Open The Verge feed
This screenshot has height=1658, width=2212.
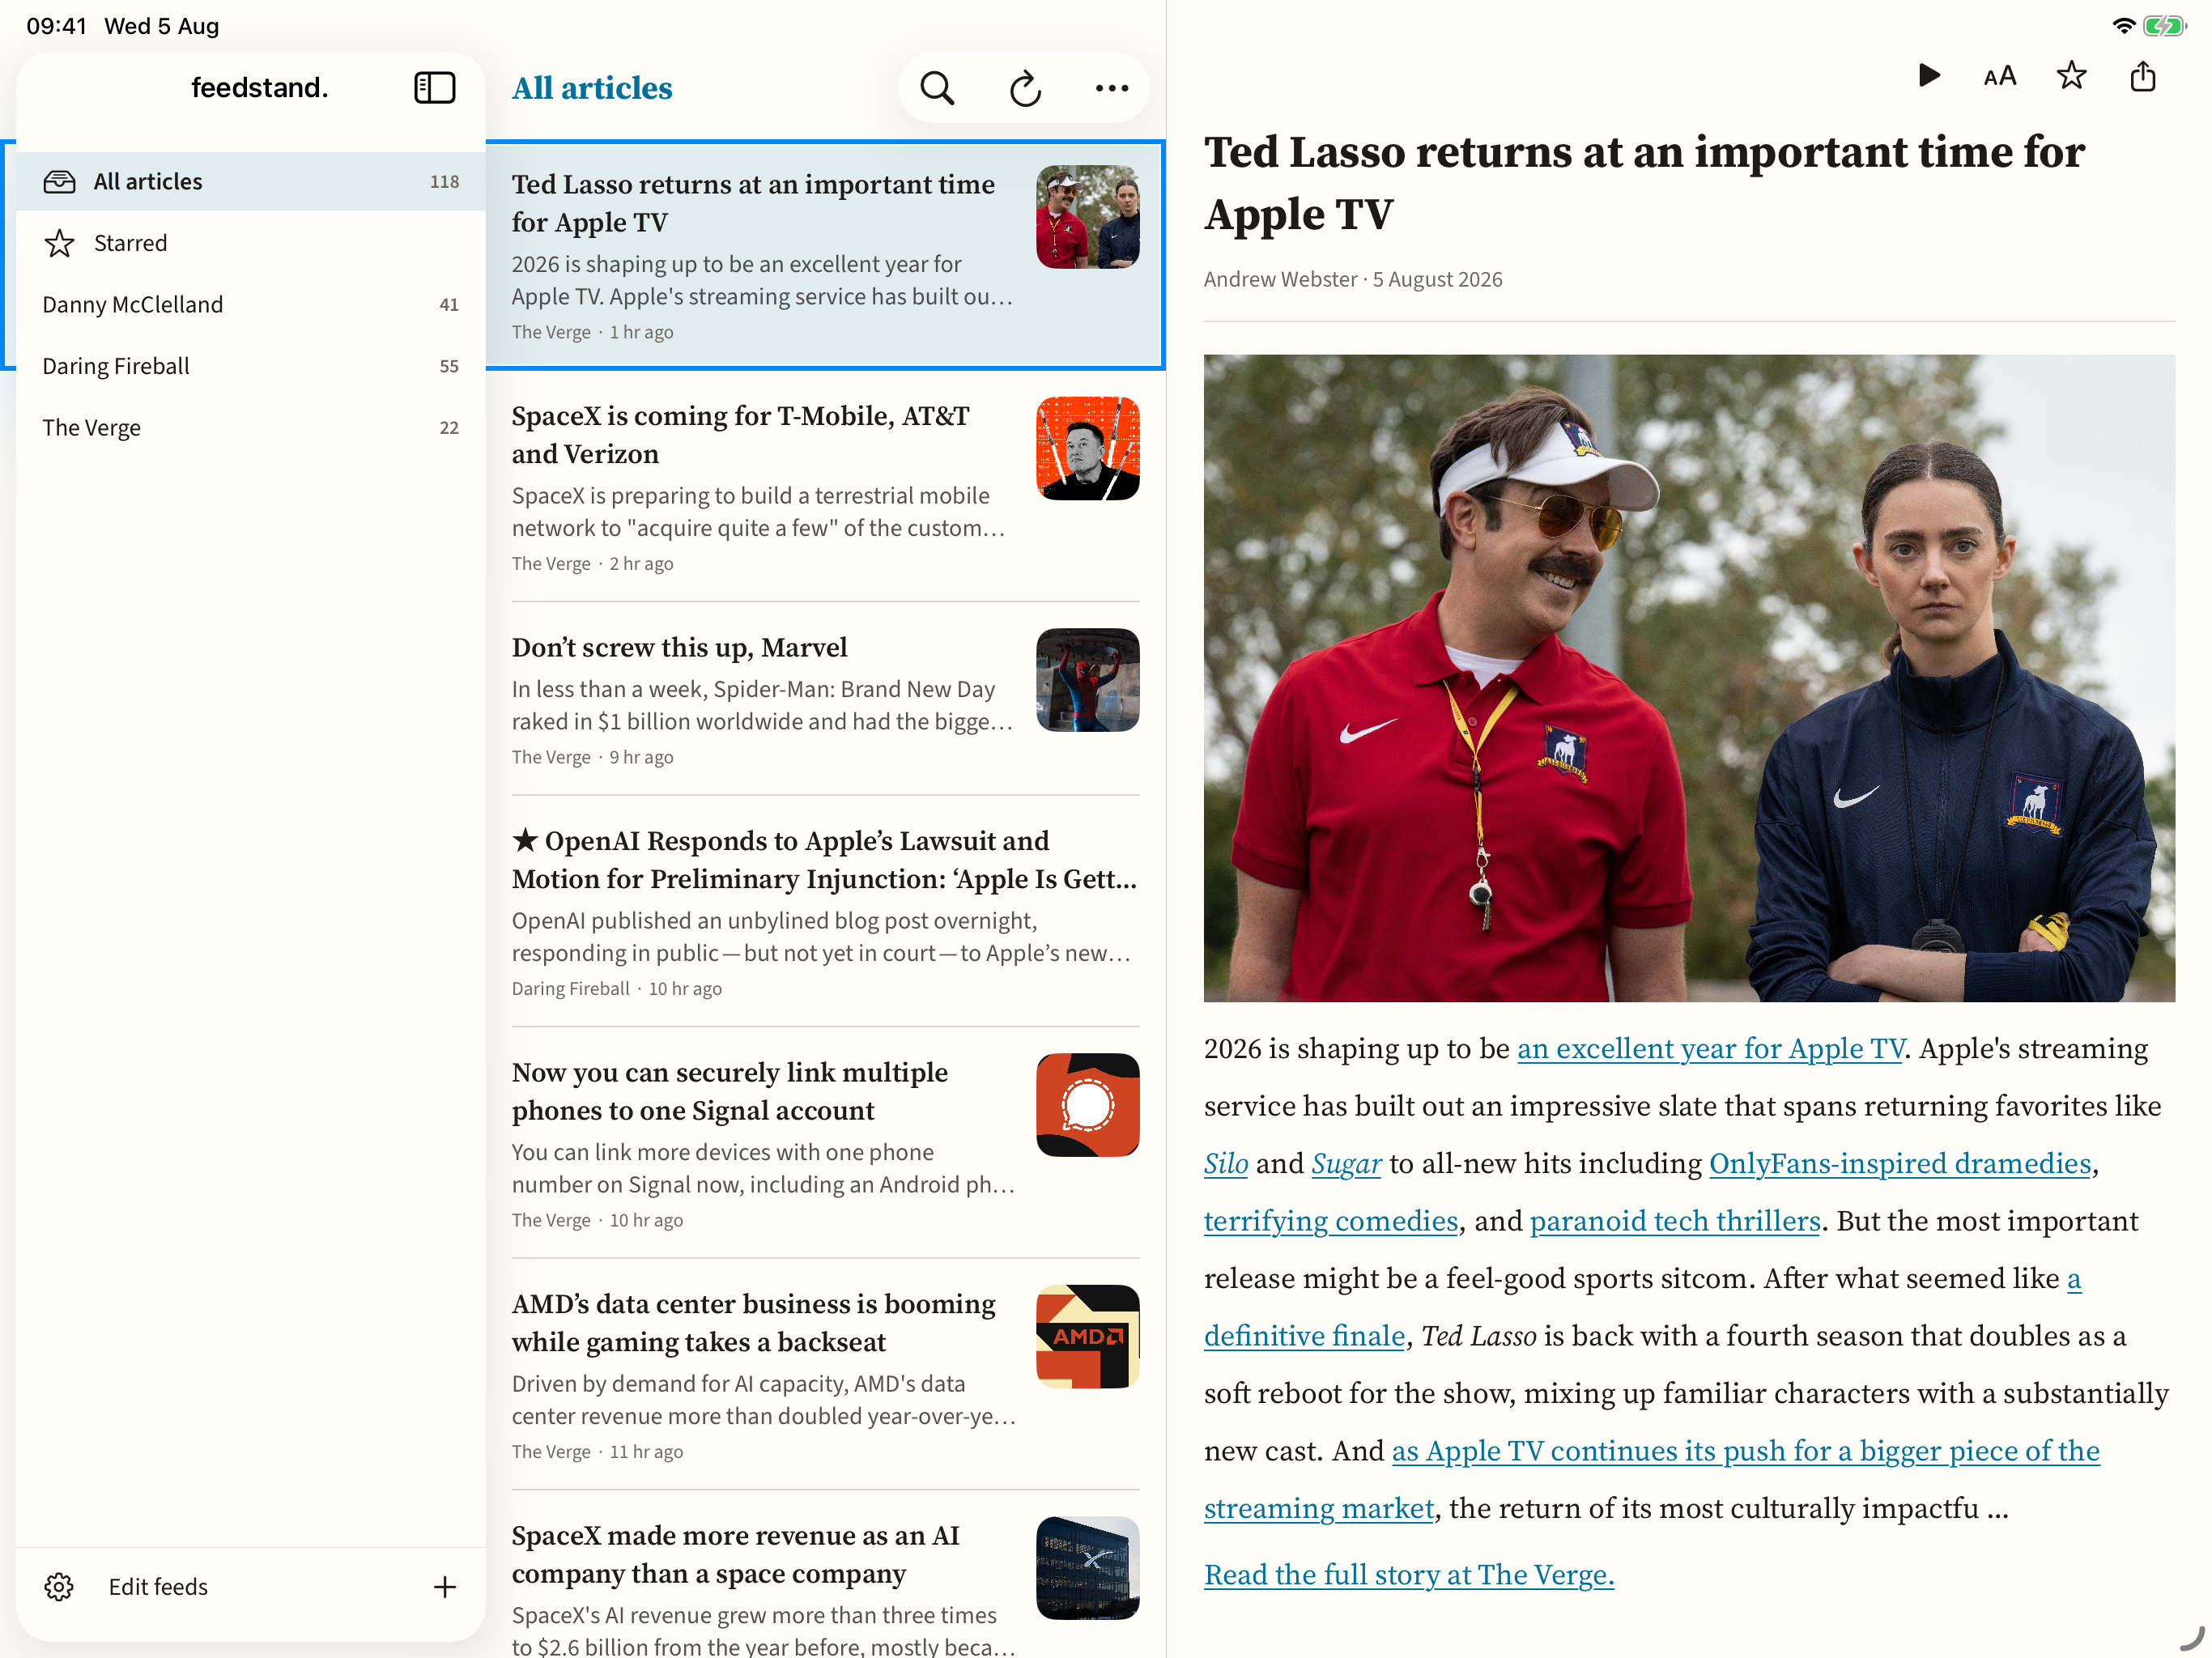tap(251, 427)
